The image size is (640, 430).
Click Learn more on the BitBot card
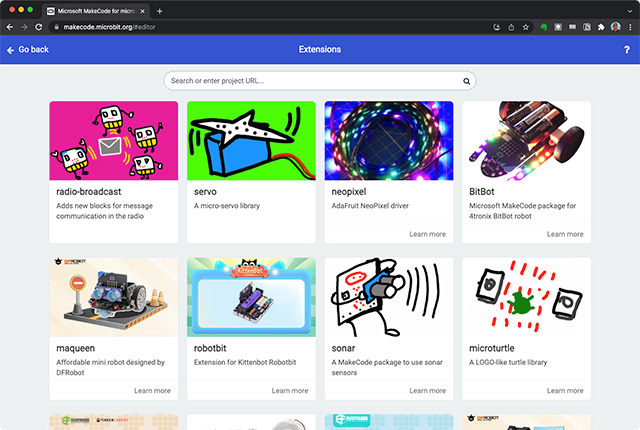[565, 234]
